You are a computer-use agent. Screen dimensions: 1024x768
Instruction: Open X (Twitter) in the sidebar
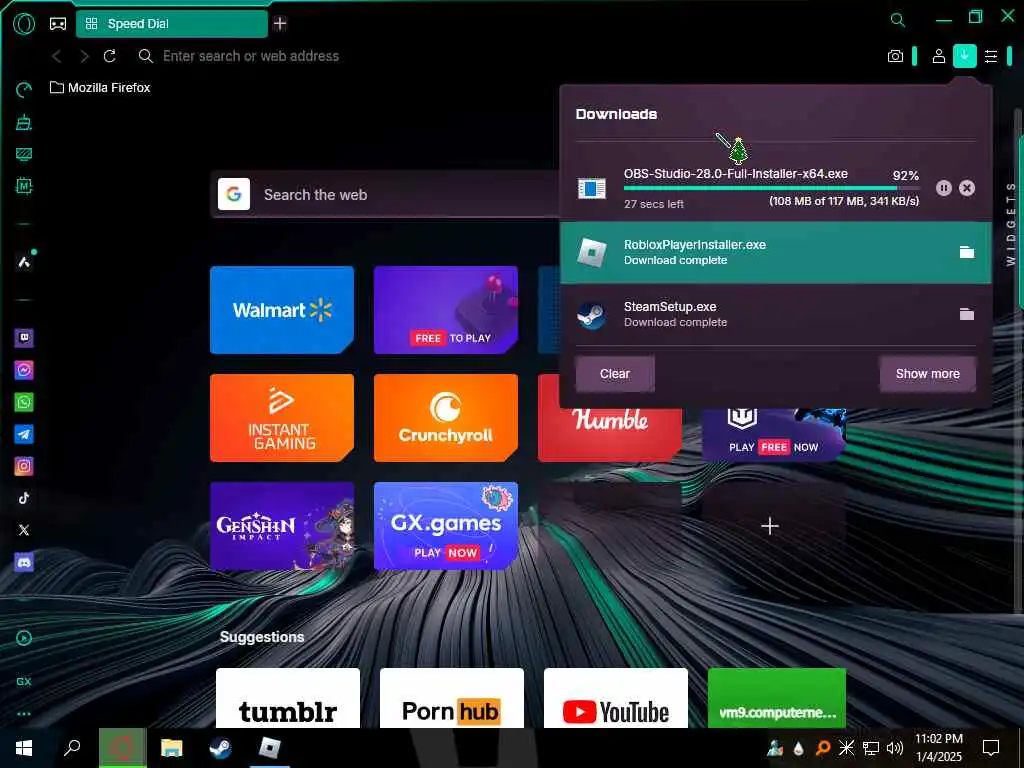point(24,530)
